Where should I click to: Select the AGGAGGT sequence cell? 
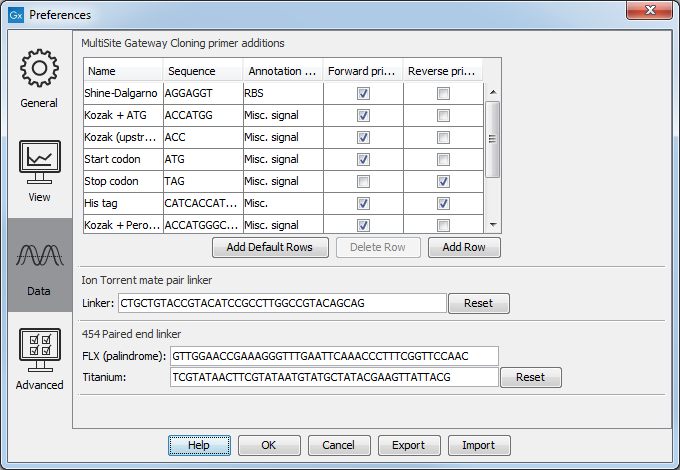tap(203, 93)
